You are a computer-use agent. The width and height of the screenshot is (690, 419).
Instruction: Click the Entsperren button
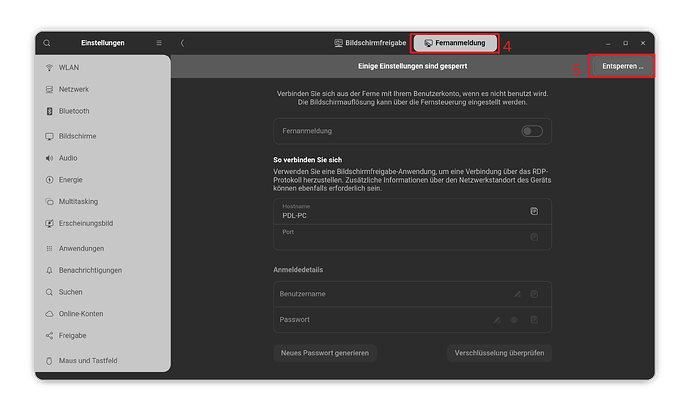622,66
